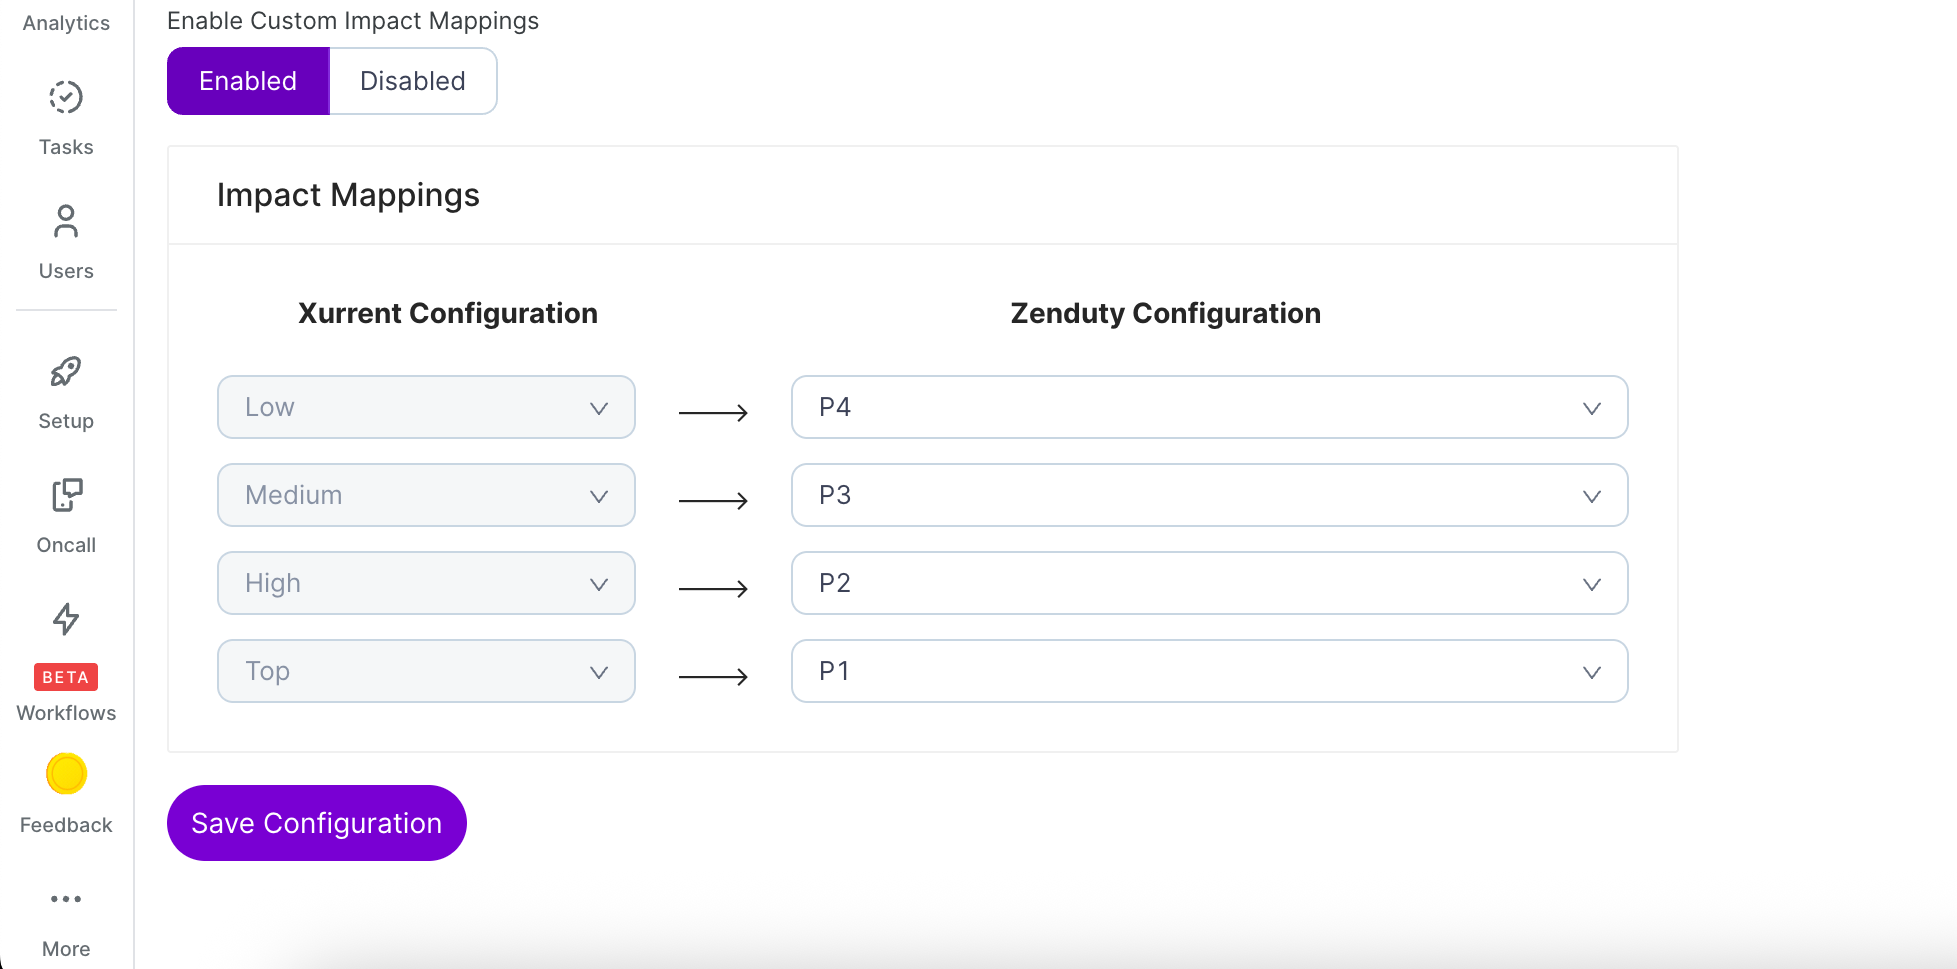Open Setup via the rocket icon
Screen dimensions: 1957x969
tap(66, 372)
